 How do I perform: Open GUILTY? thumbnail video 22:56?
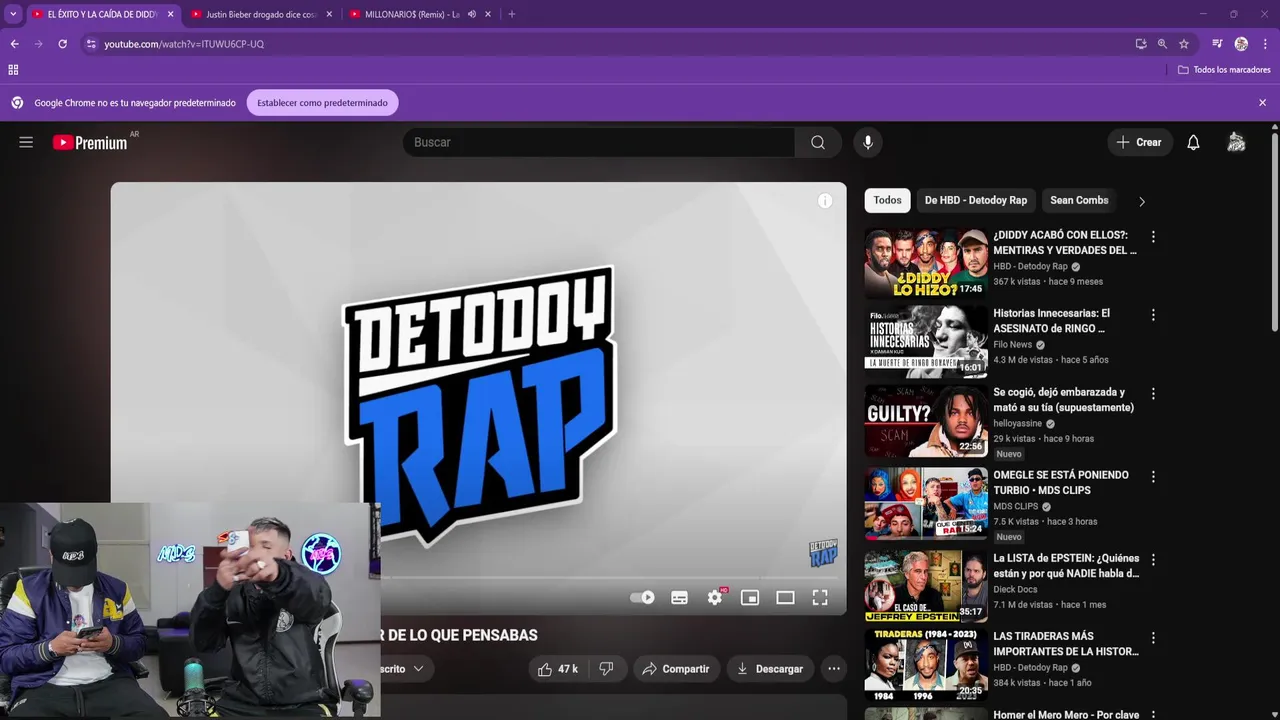(x=926, y=420)
